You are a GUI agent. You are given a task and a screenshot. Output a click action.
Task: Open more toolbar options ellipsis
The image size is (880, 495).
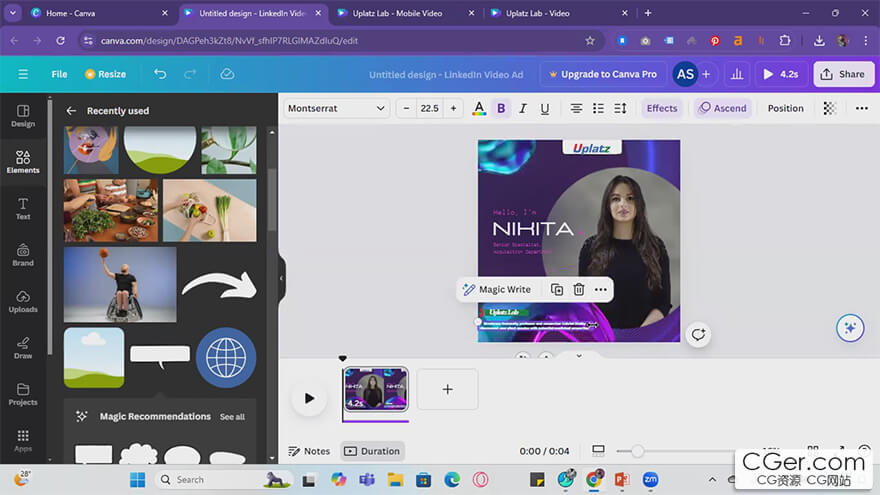click(861, 108)
